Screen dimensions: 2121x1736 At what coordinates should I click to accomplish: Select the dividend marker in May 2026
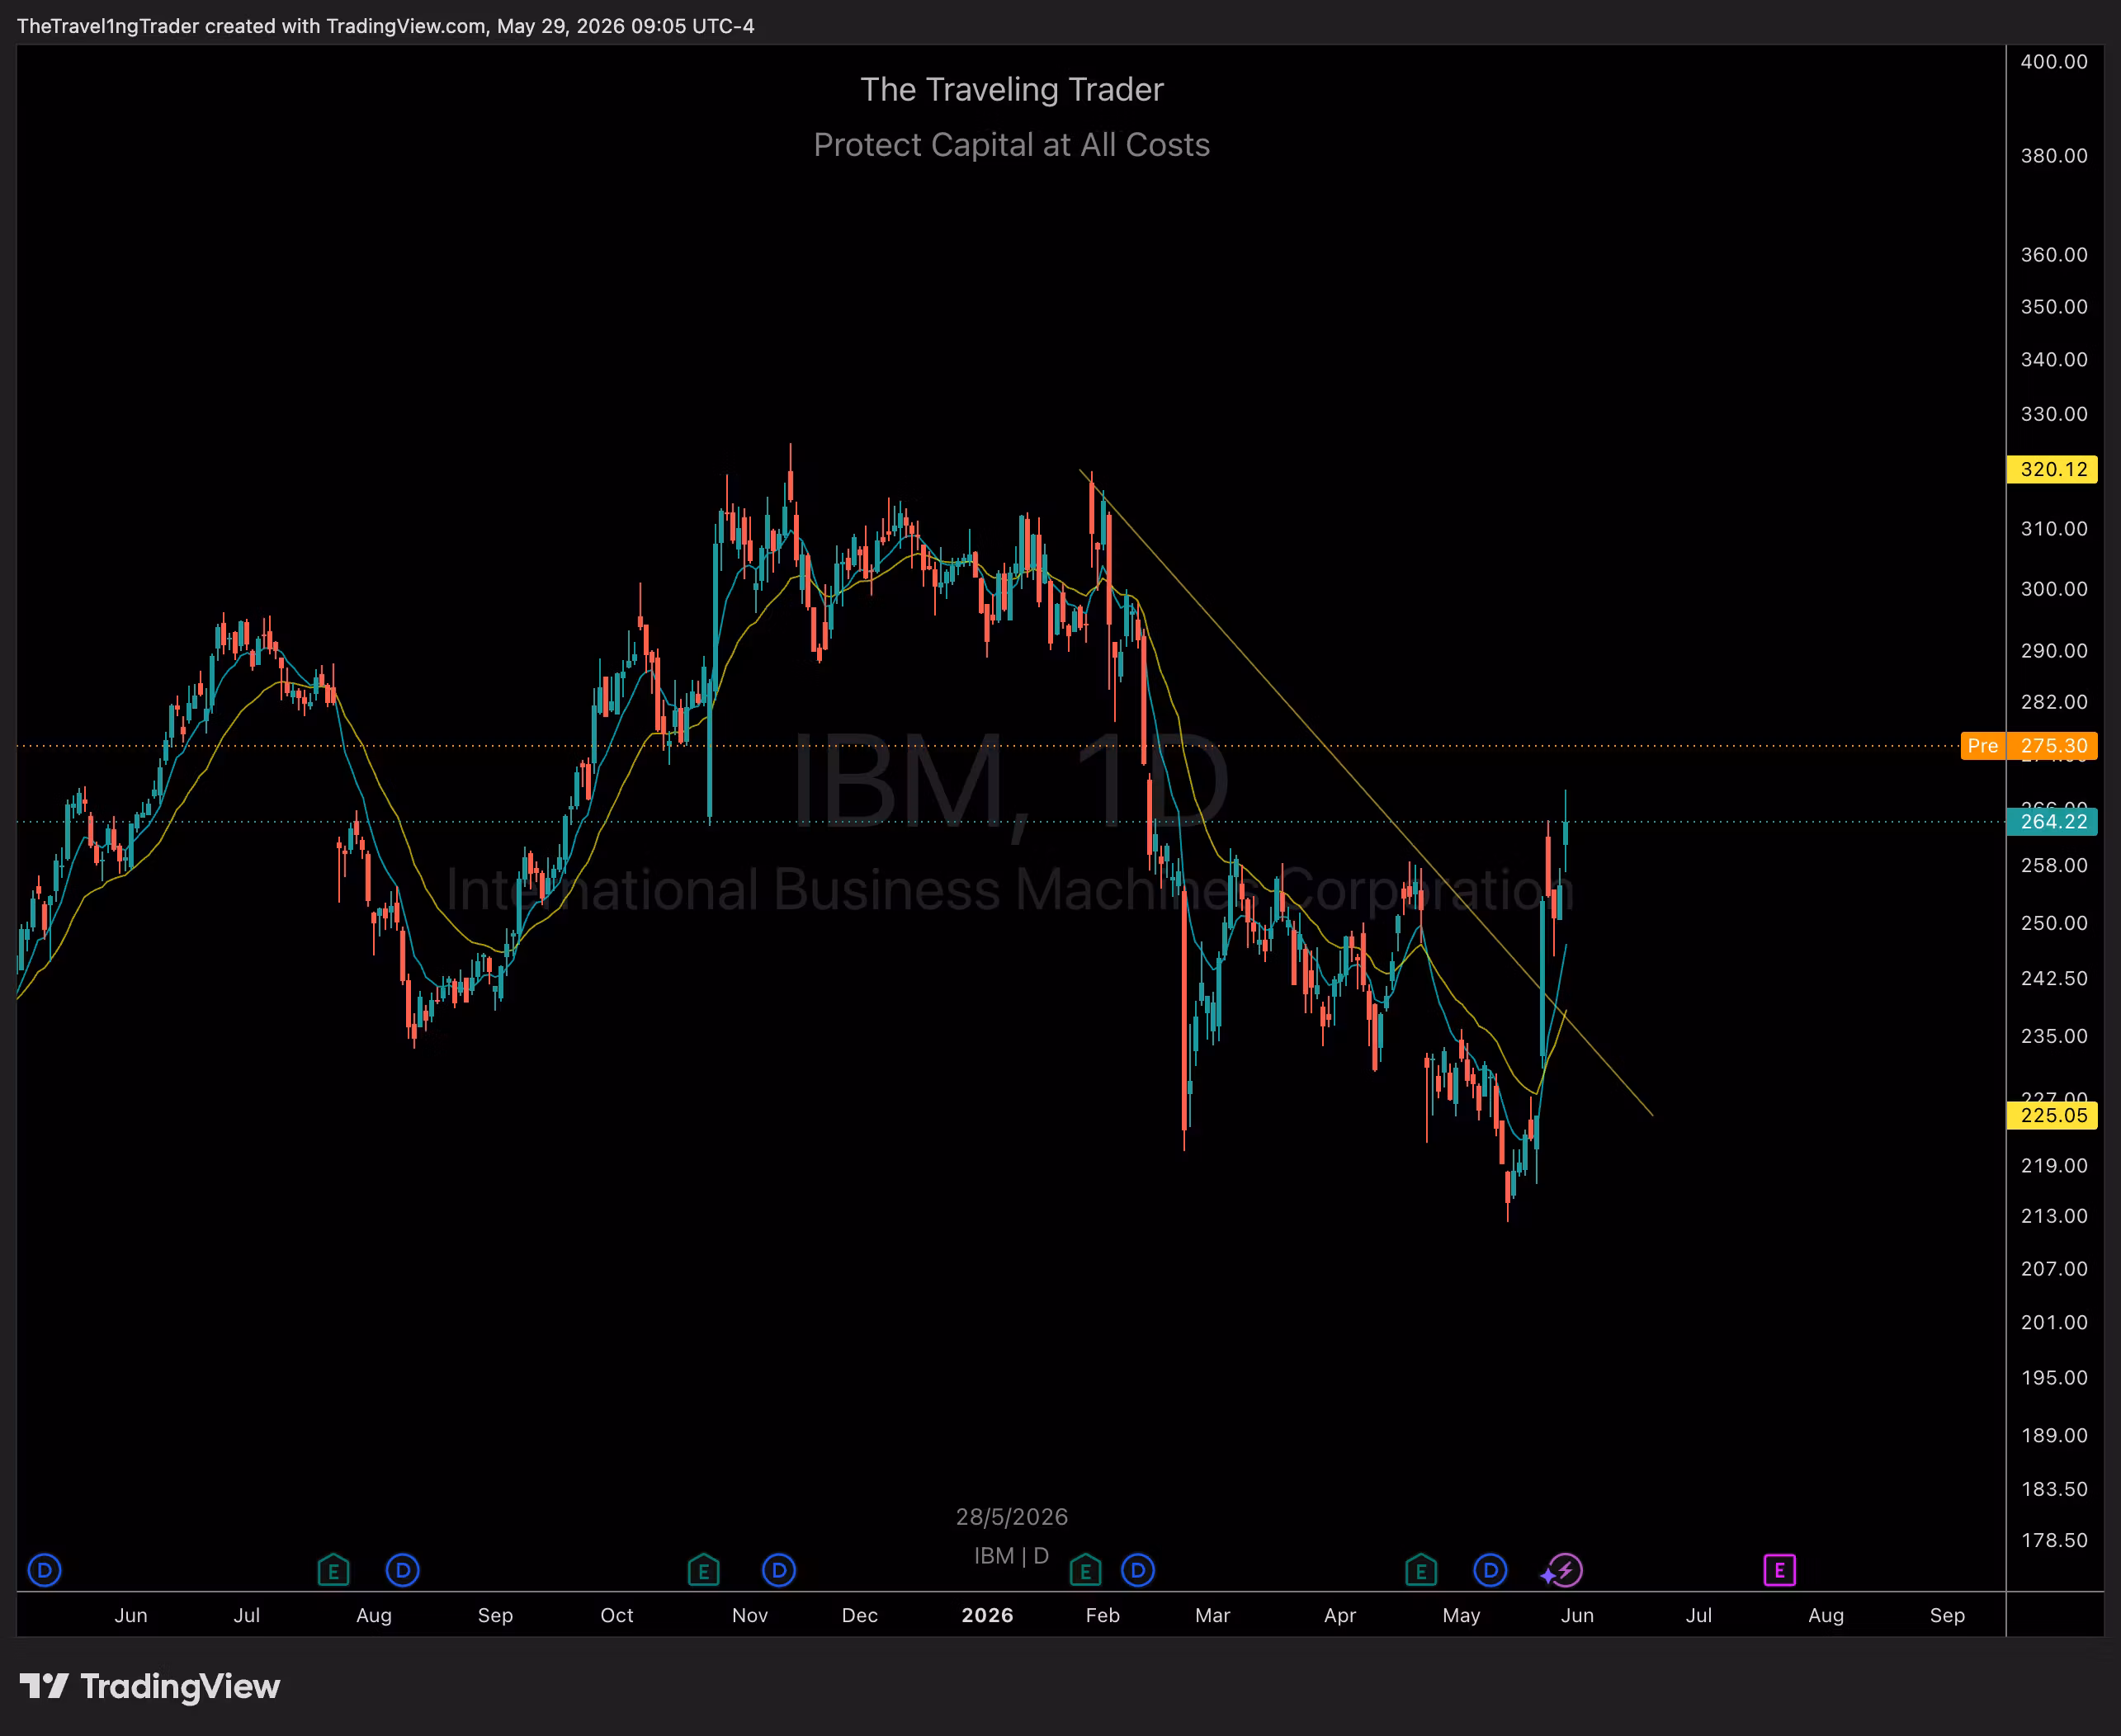(1490, 1570)
